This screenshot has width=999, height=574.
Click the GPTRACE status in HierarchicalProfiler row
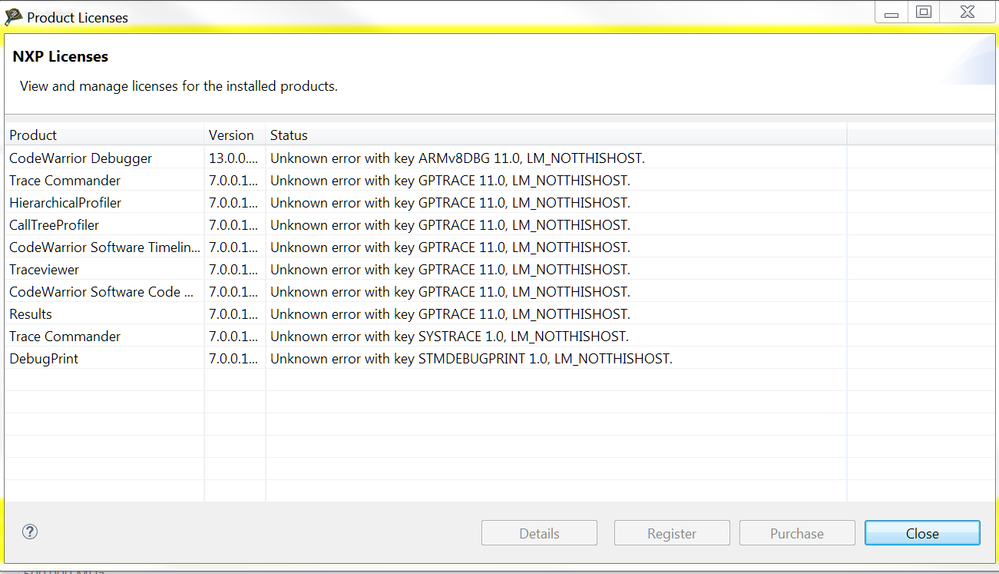(x=450, y=203)
